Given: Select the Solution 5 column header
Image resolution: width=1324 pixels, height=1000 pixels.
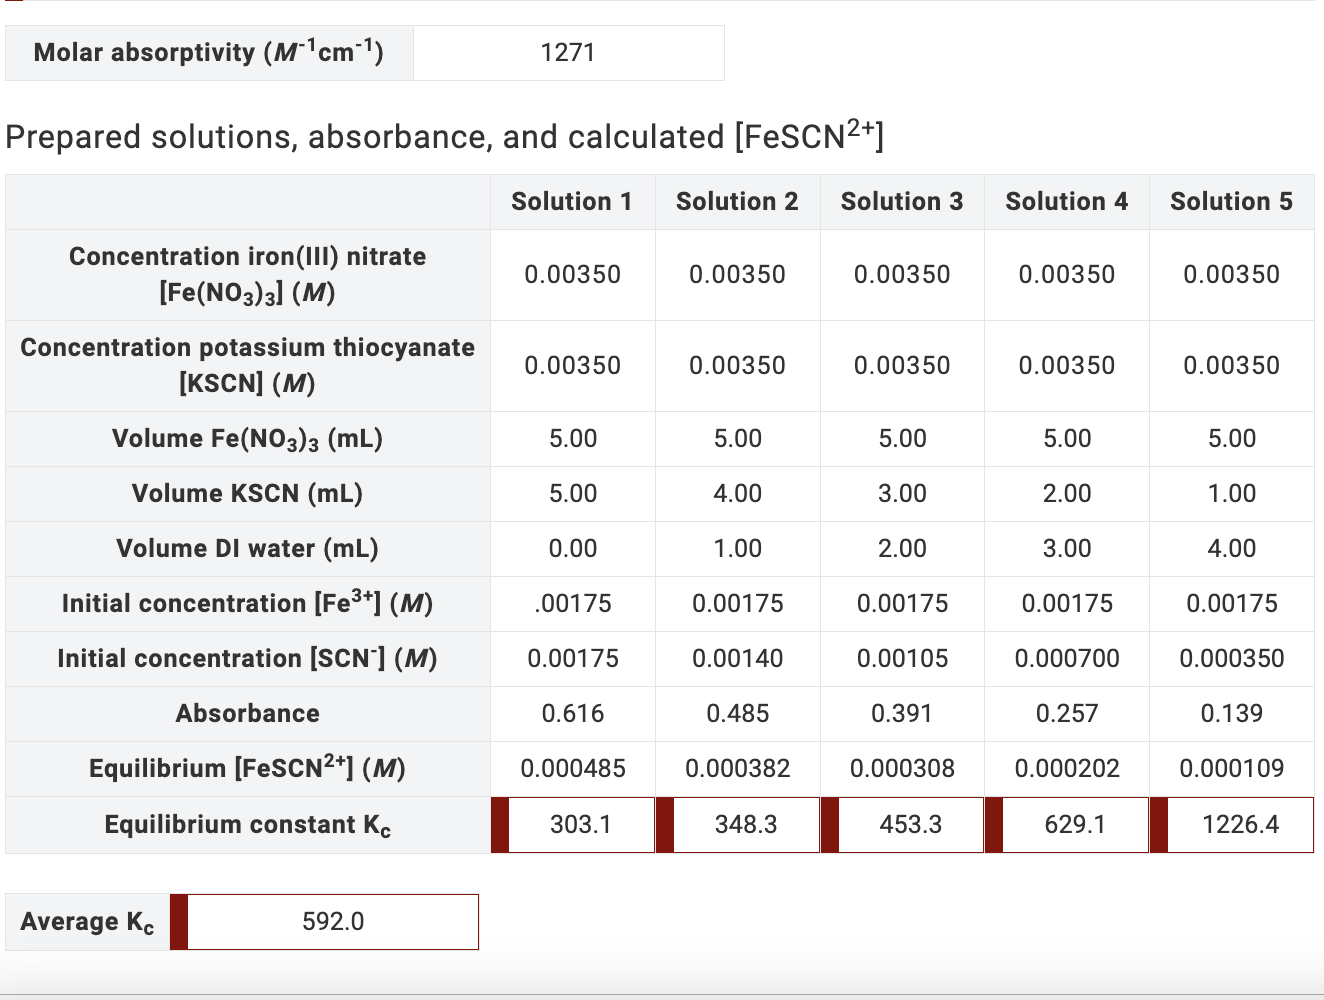Looking at the screenshot, I should (1231, 201).
